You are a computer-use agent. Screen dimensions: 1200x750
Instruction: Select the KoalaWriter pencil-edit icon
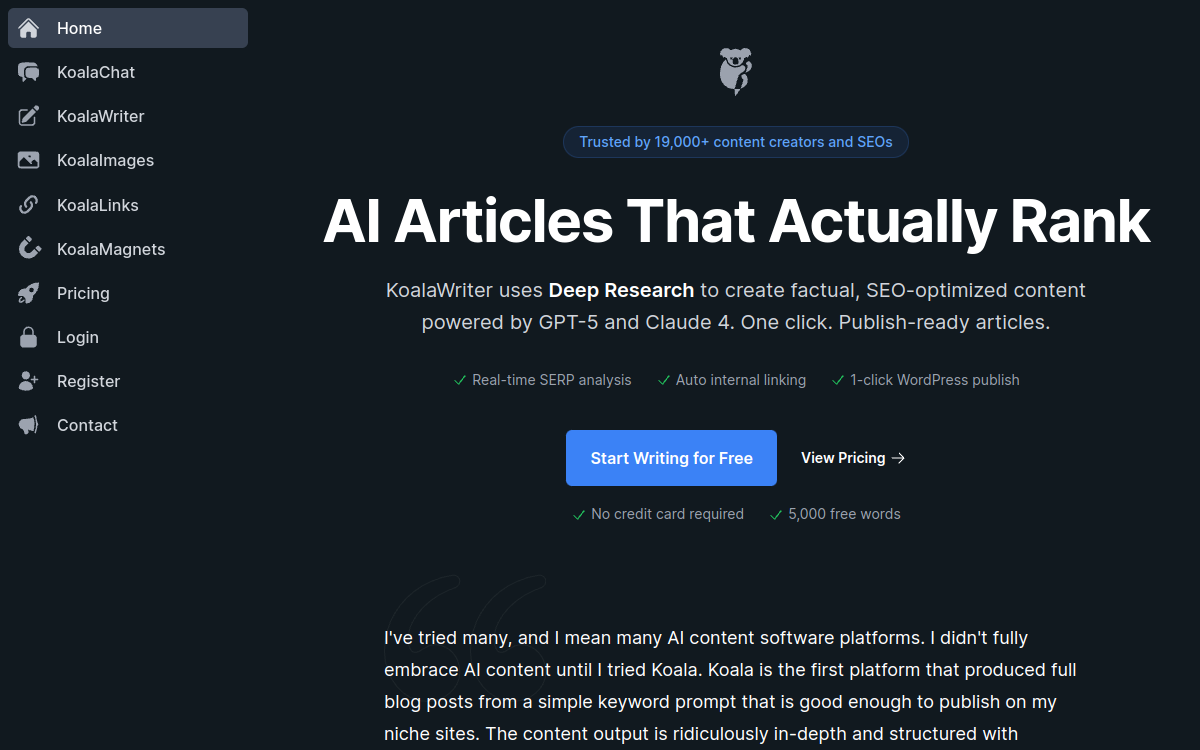[x=29, y=116]
